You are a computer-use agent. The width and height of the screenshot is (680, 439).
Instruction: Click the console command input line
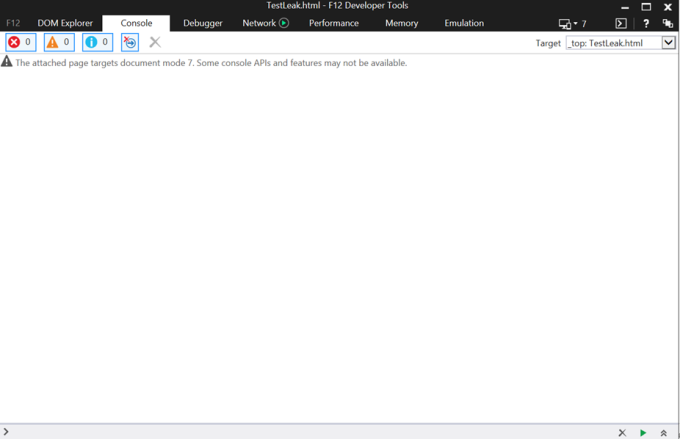point(308,432)
